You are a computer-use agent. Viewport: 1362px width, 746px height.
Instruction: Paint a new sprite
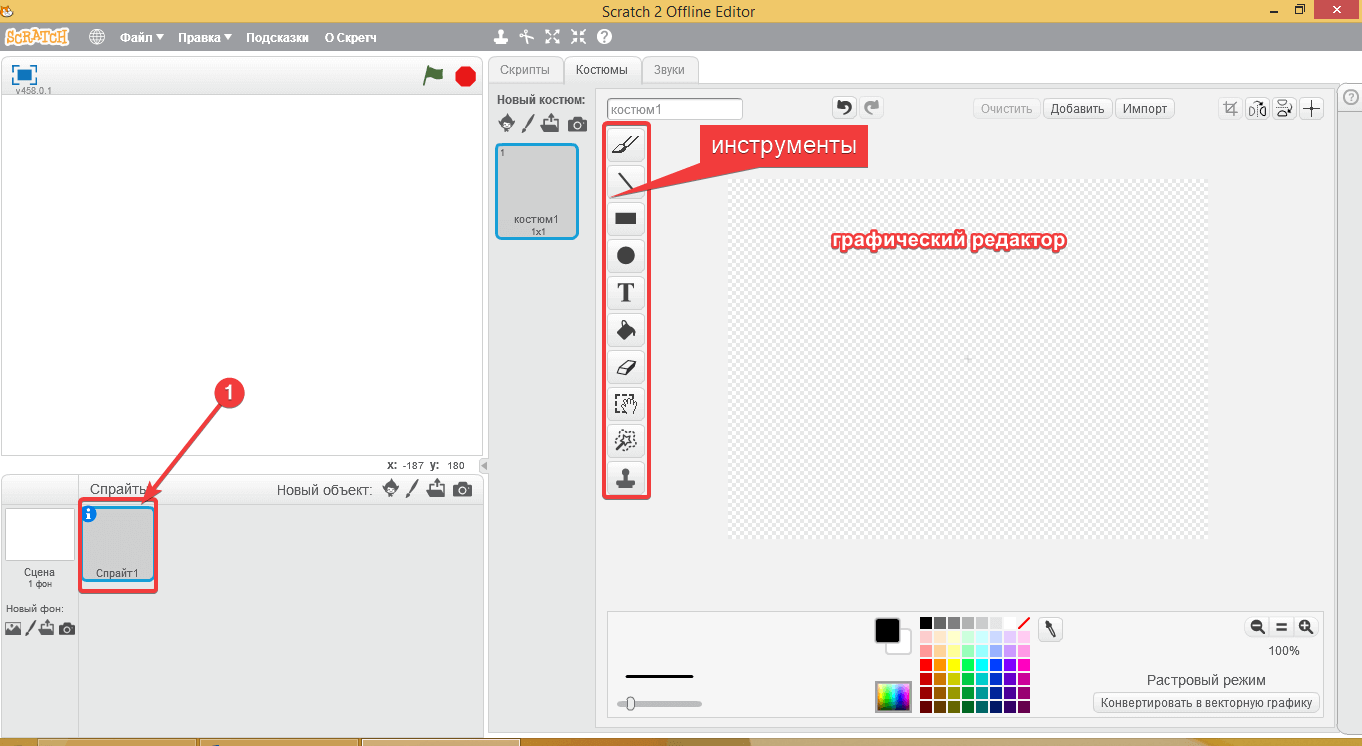pos(412,488)
